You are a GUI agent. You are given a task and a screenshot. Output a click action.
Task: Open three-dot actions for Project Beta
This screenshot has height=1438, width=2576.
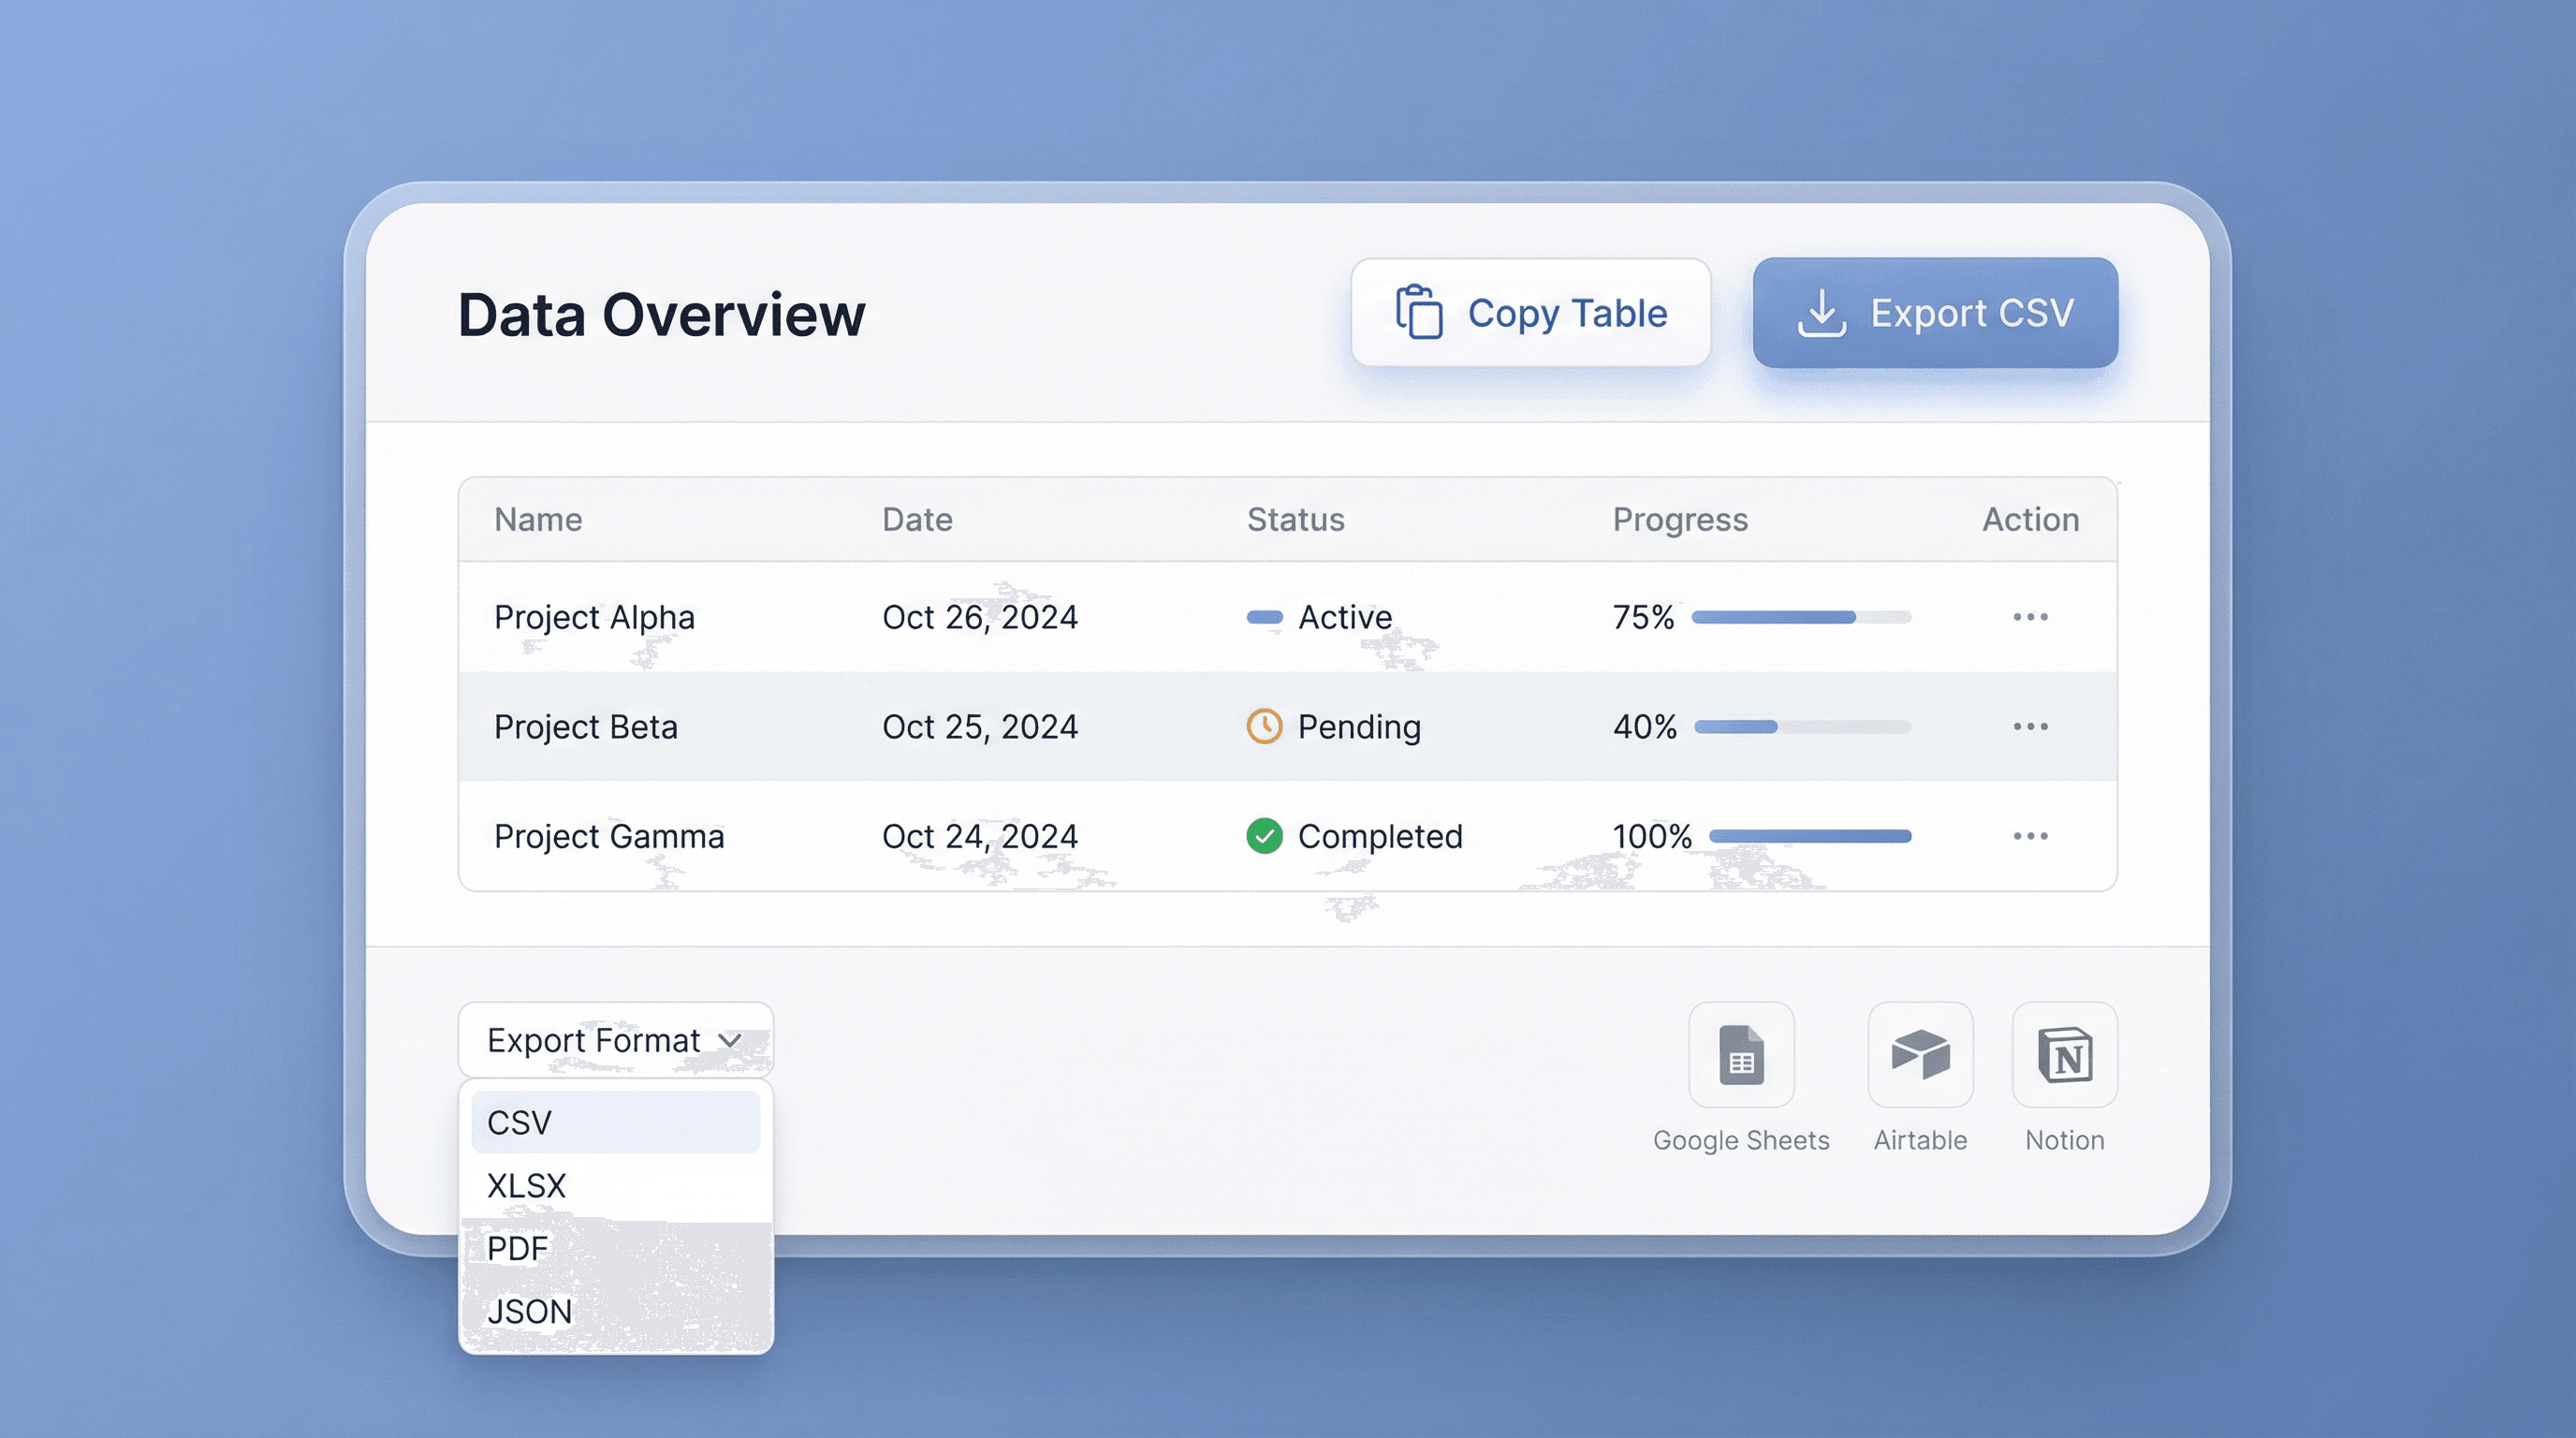pyautogui.click(x=2030, y=727)
